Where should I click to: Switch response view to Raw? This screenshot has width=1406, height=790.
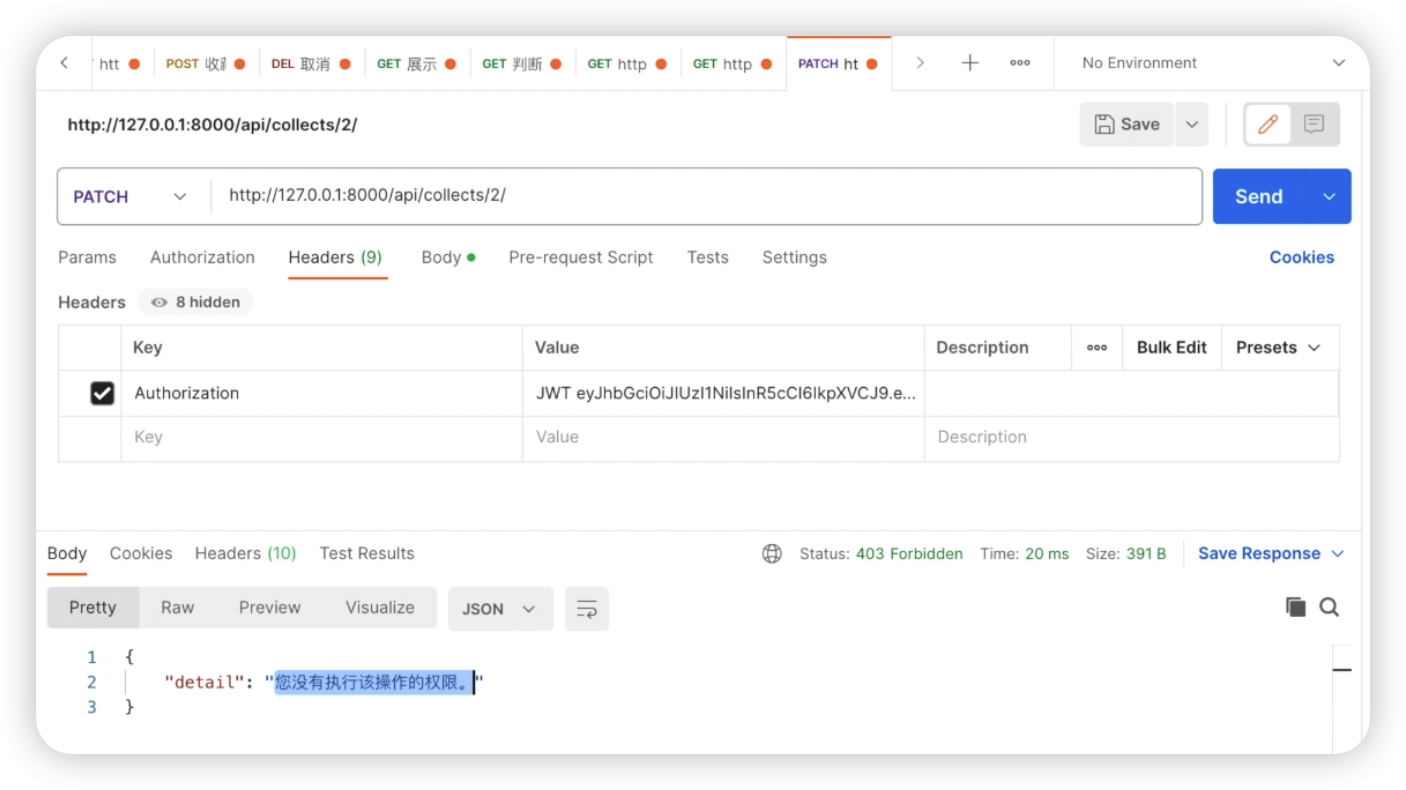[177, 608]
